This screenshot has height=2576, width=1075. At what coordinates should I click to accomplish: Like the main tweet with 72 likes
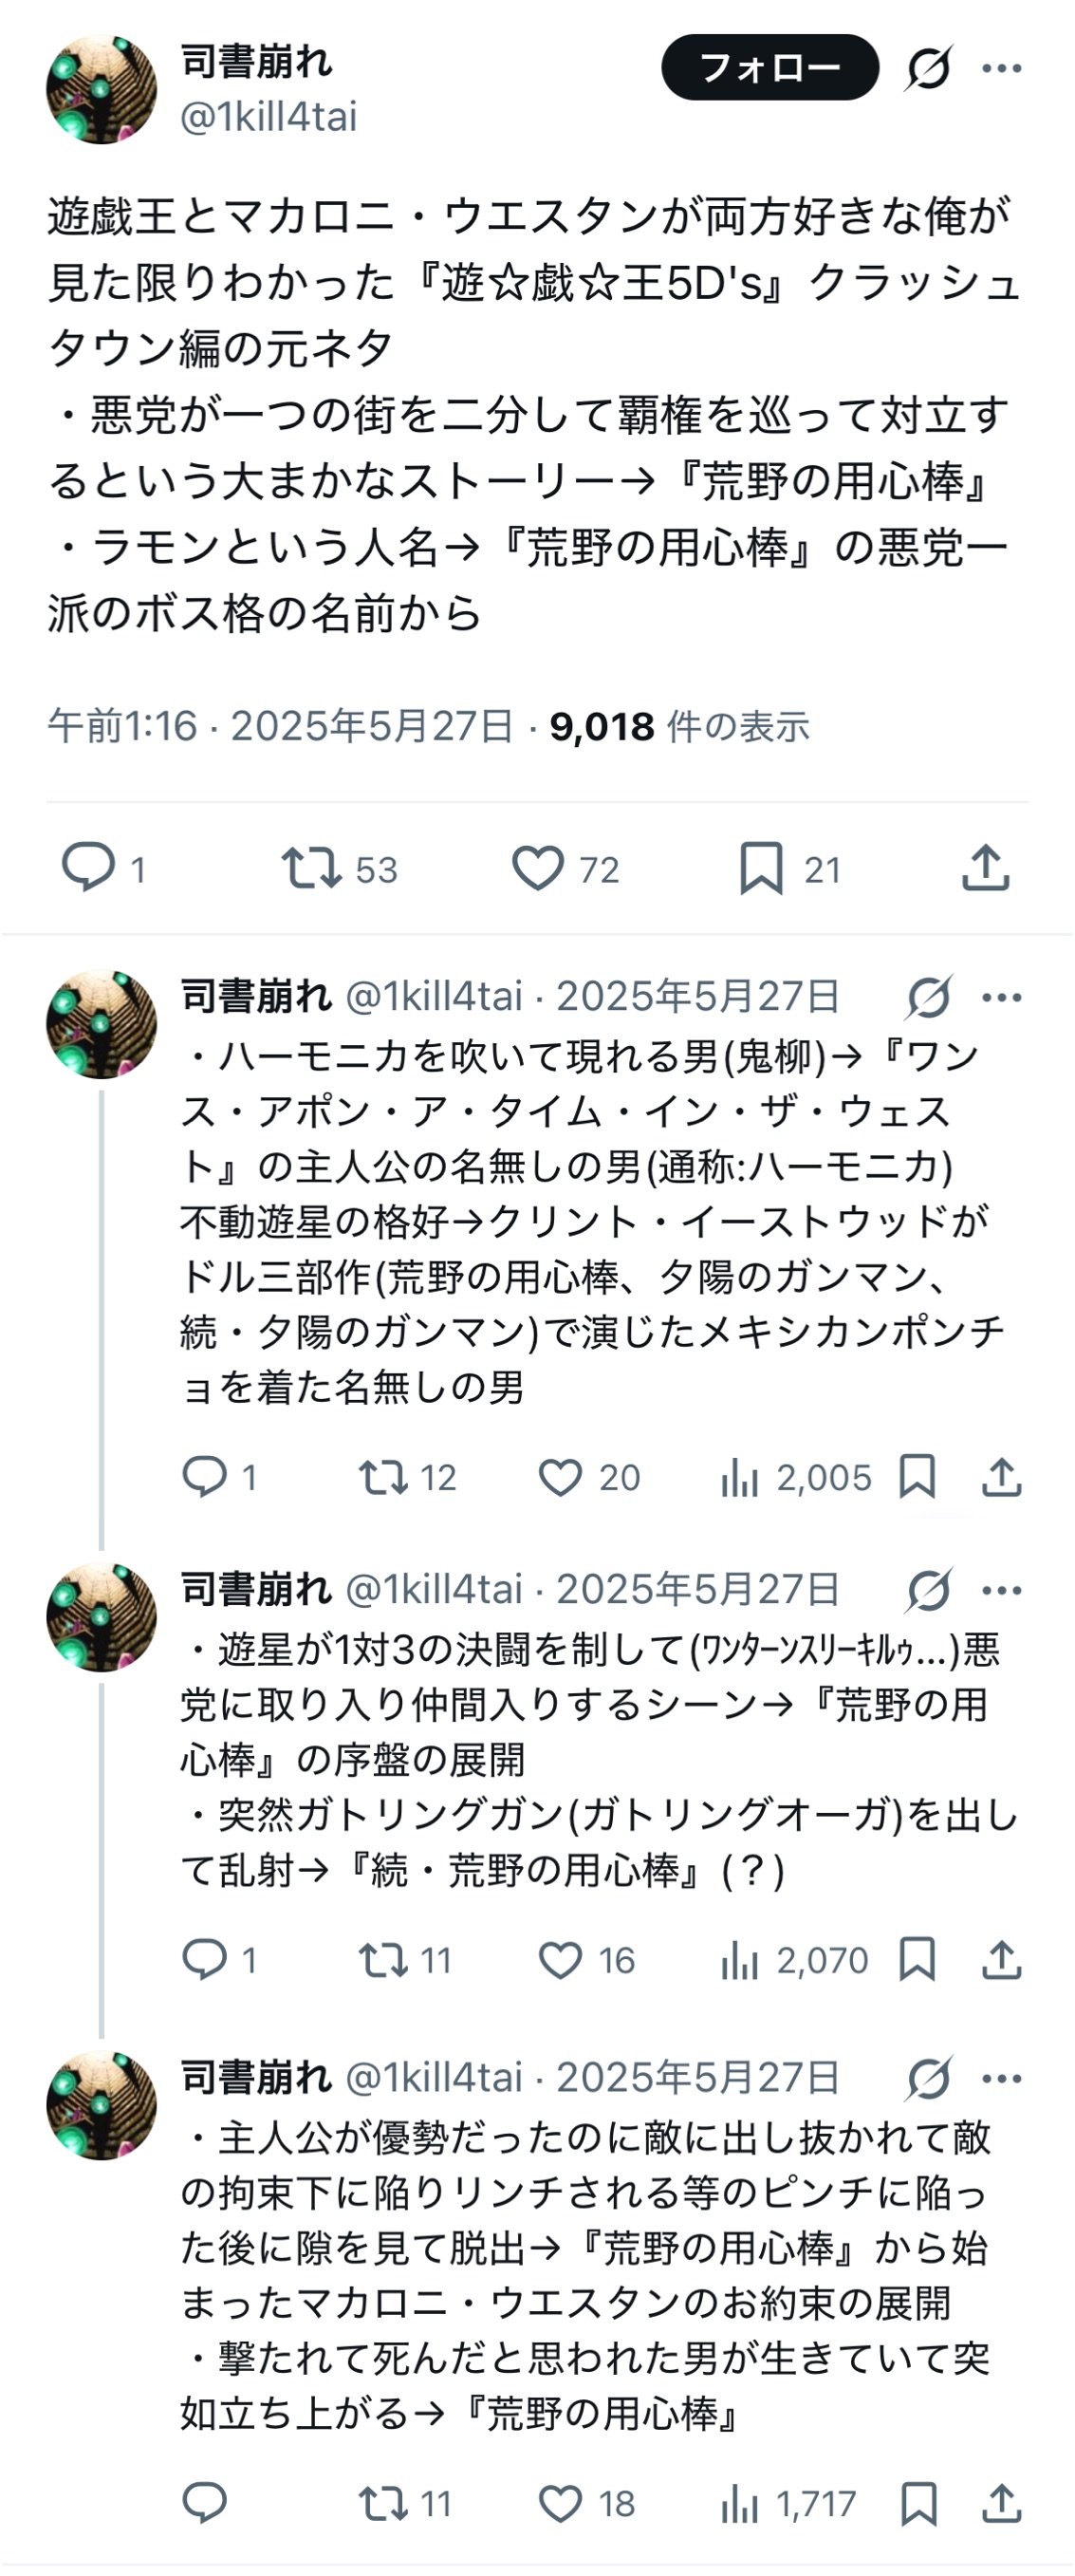pos(538,868)
